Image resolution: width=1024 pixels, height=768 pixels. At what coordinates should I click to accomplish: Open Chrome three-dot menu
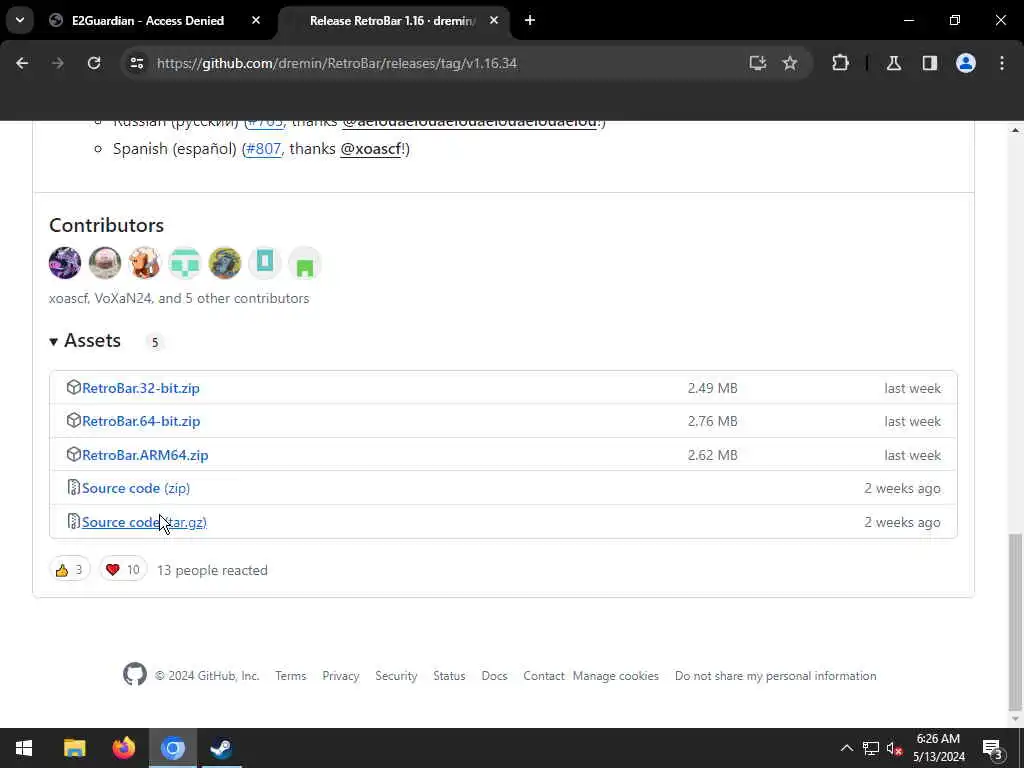click(1002, 63)
